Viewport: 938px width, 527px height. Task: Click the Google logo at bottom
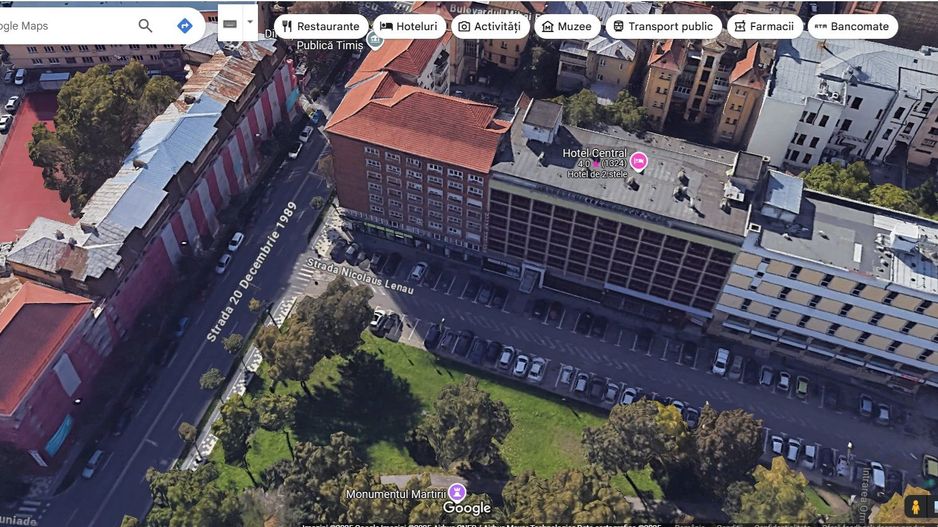pyautogui.click(x=467, y=508)
